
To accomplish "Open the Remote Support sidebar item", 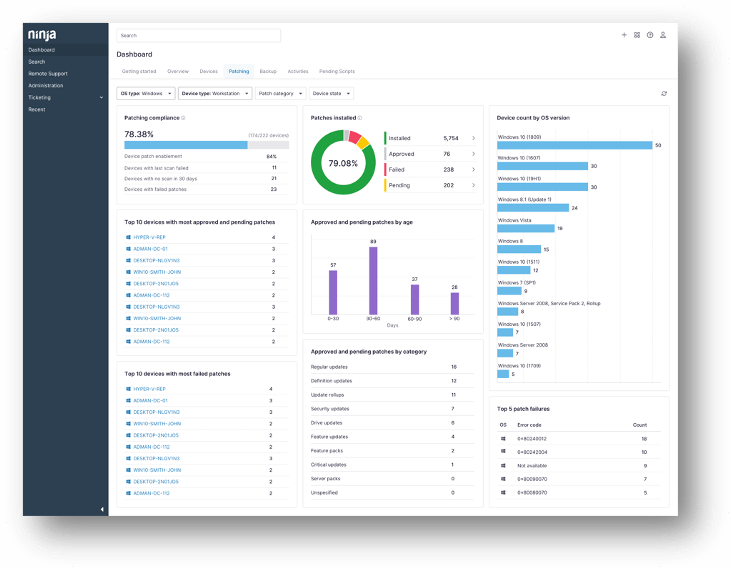I will pos(48,74).
